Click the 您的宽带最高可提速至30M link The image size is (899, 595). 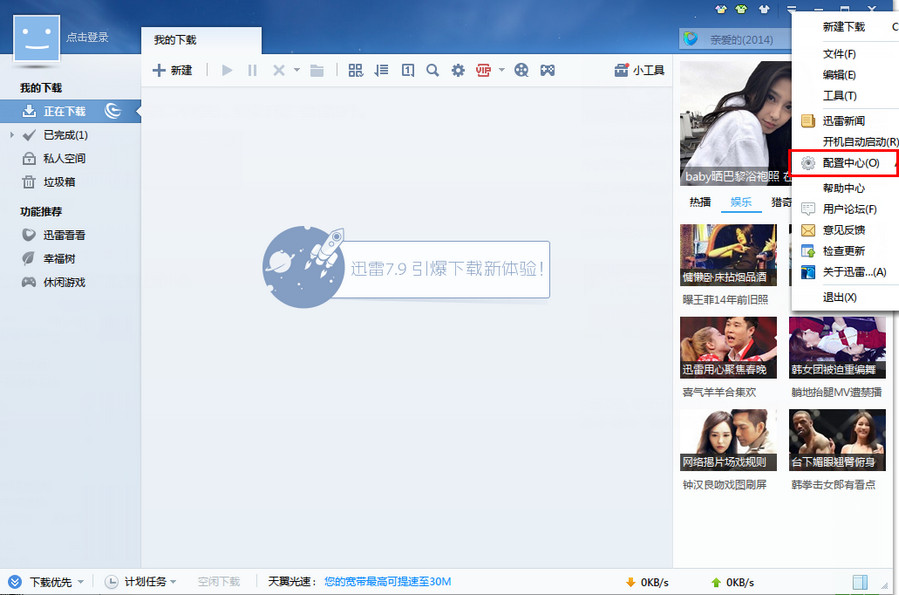point(388,582)
